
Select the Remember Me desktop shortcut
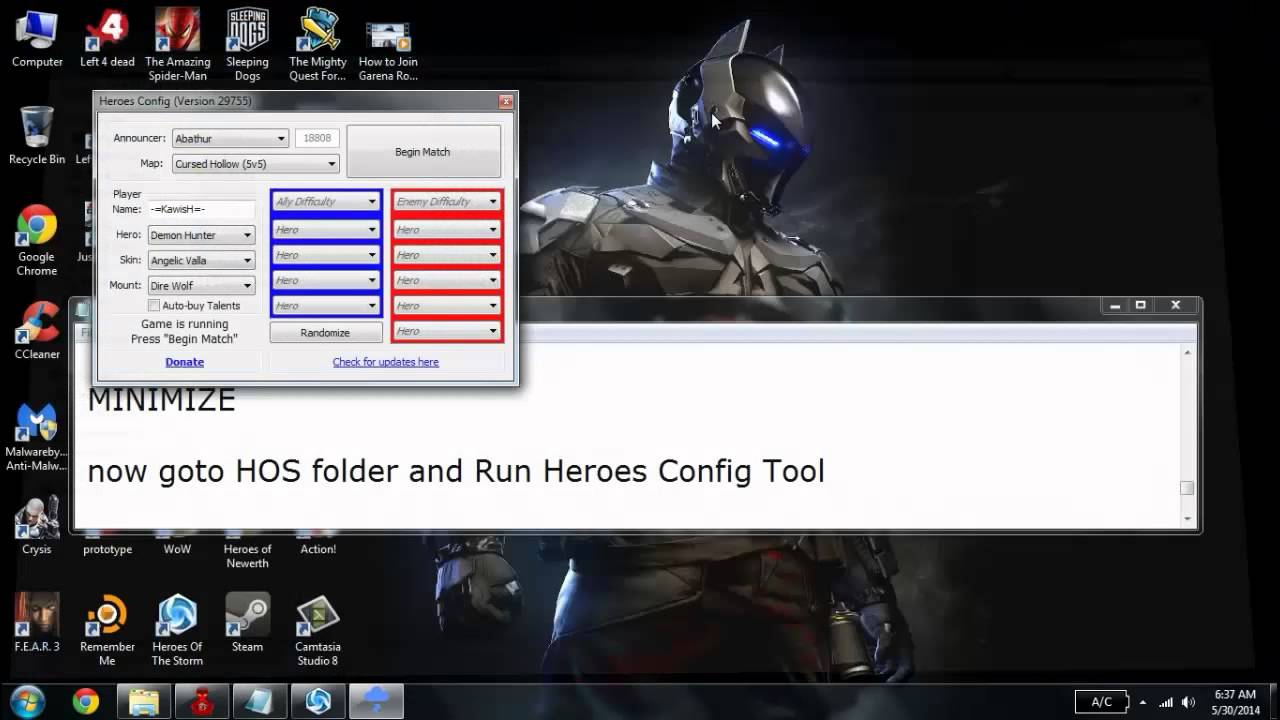(x=107, y=630)
